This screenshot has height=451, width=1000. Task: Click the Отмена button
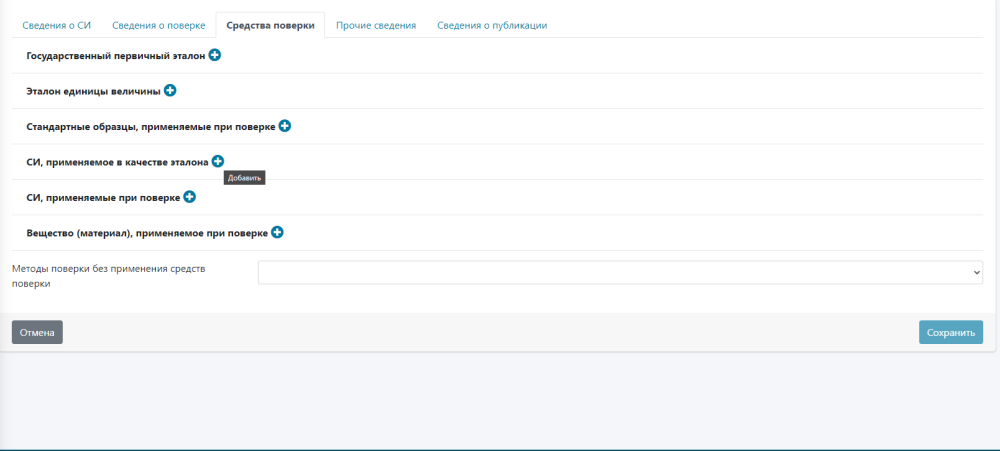pos(37,332)
